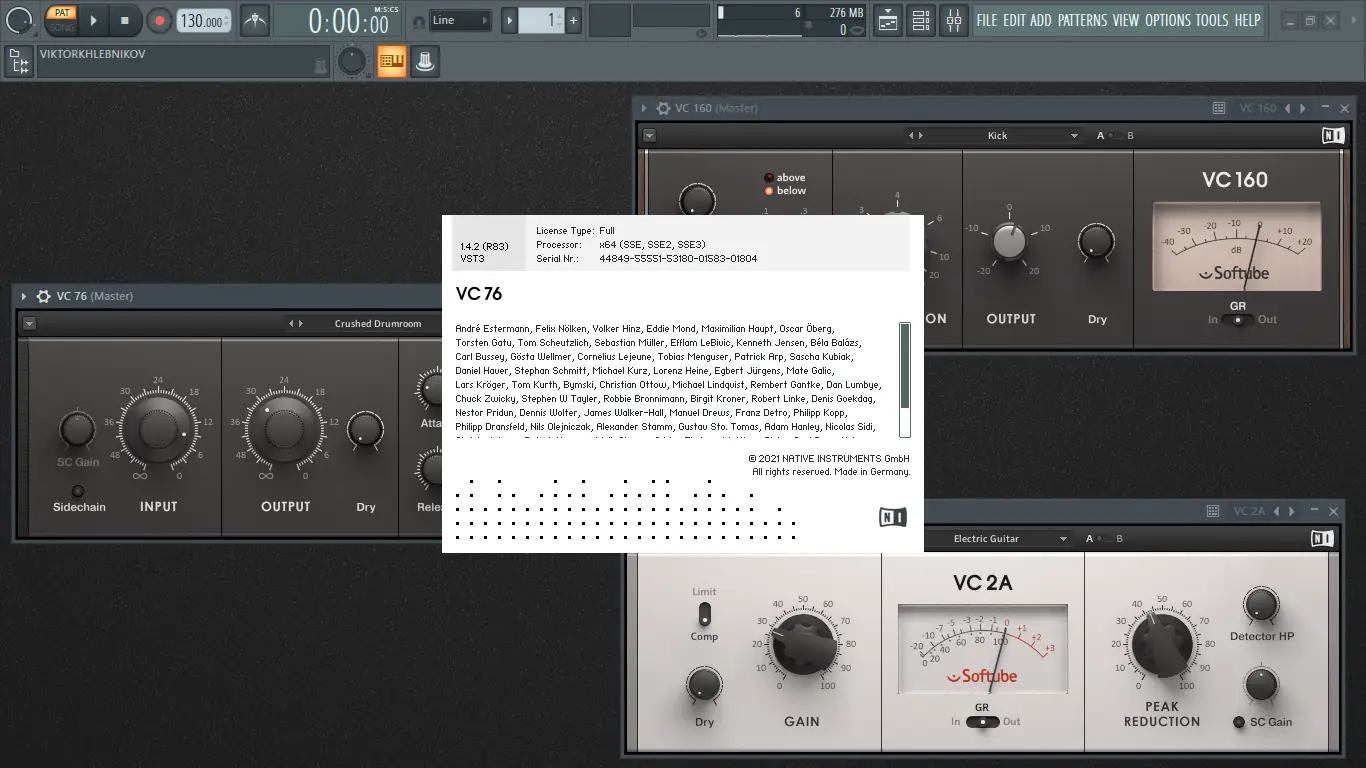Toggle the GR In/Out switch in VC 160
The width and height of the screenshot is (1366, 768).
(x=1238, y=320)
